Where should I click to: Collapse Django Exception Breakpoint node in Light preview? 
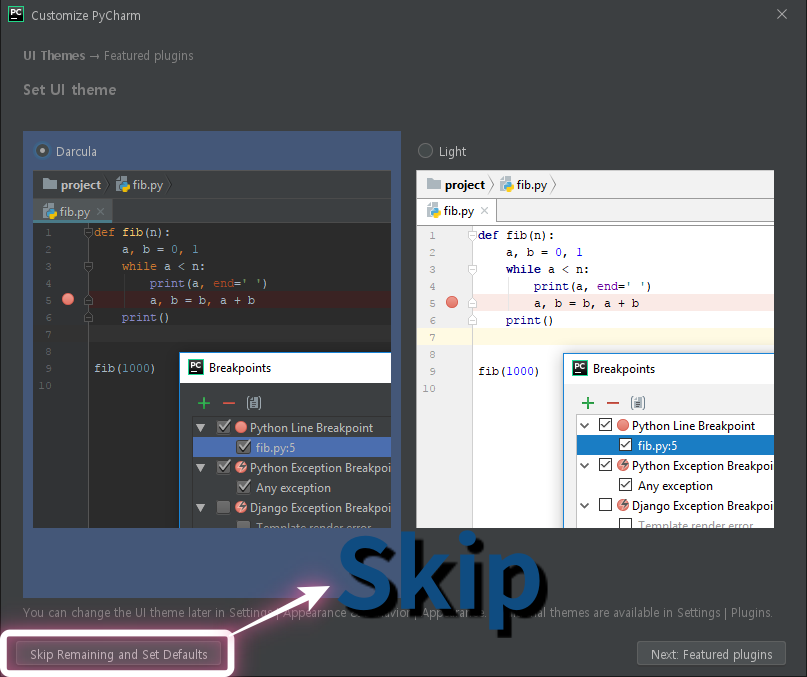click(x=585, y=506)
